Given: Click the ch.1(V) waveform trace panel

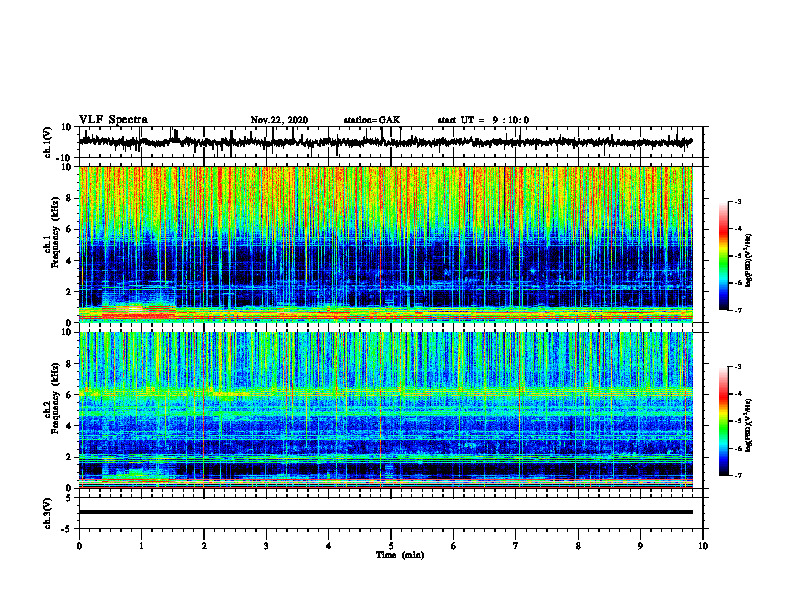Looking at the screenshot, I should pyautogui.click(x=391, y=142).
